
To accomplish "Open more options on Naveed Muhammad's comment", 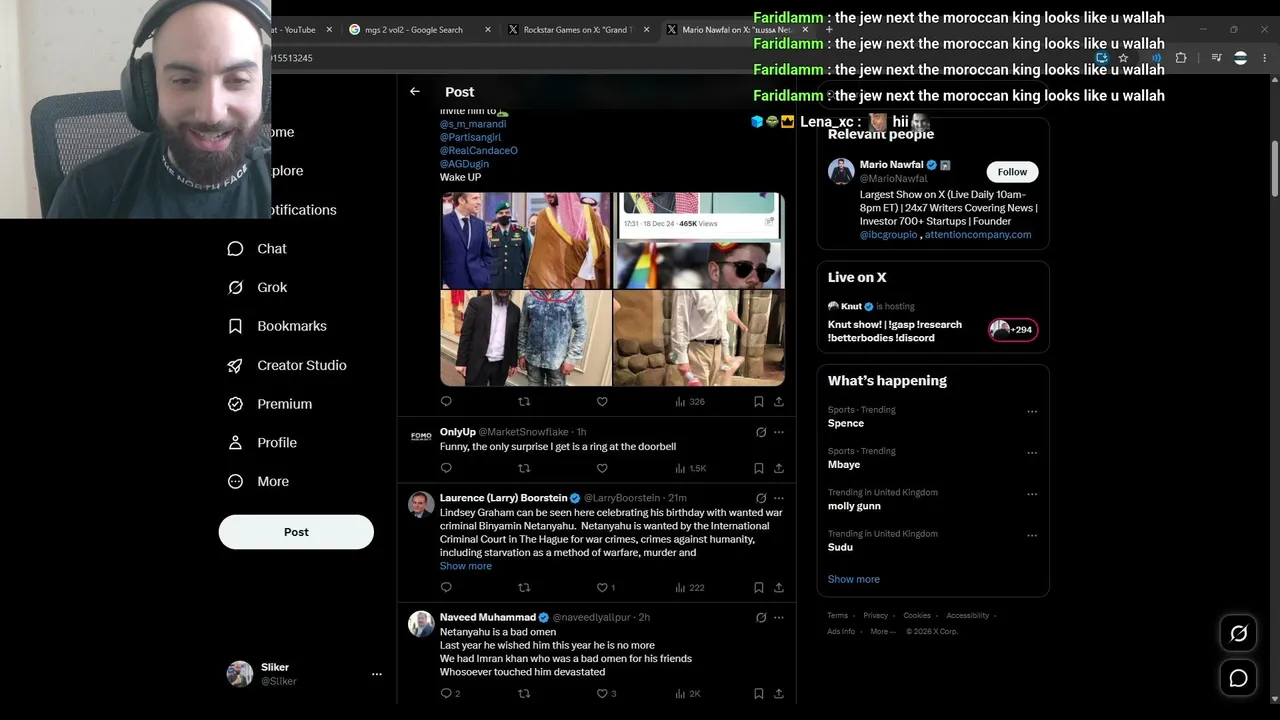I will [779, 618].
